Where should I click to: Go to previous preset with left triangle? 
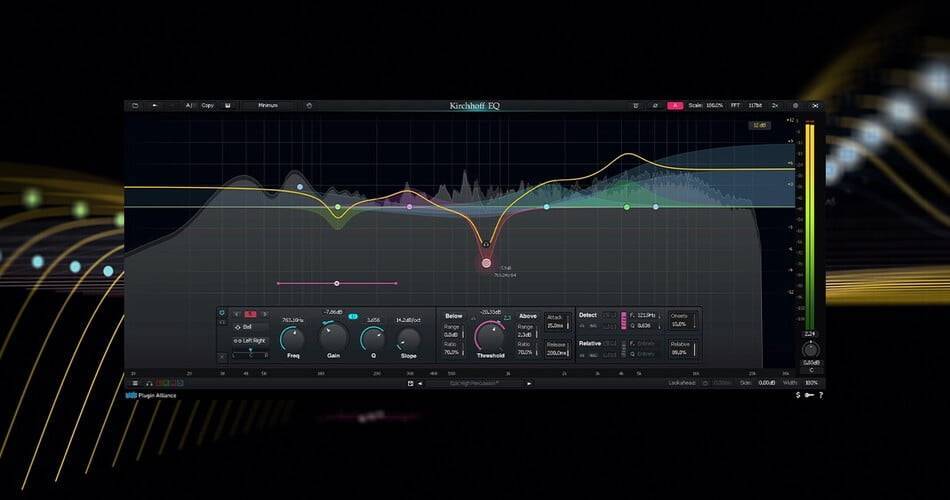[x=420, y=383]
